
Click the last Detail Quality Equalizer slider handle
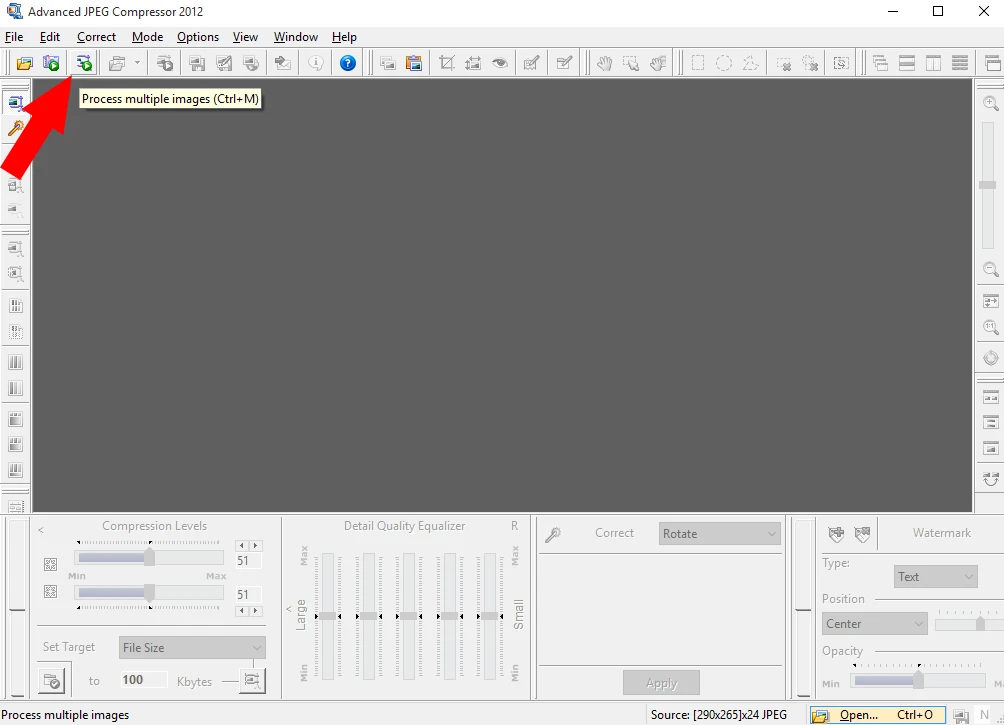pyautogui.click(x=490, y=616)
